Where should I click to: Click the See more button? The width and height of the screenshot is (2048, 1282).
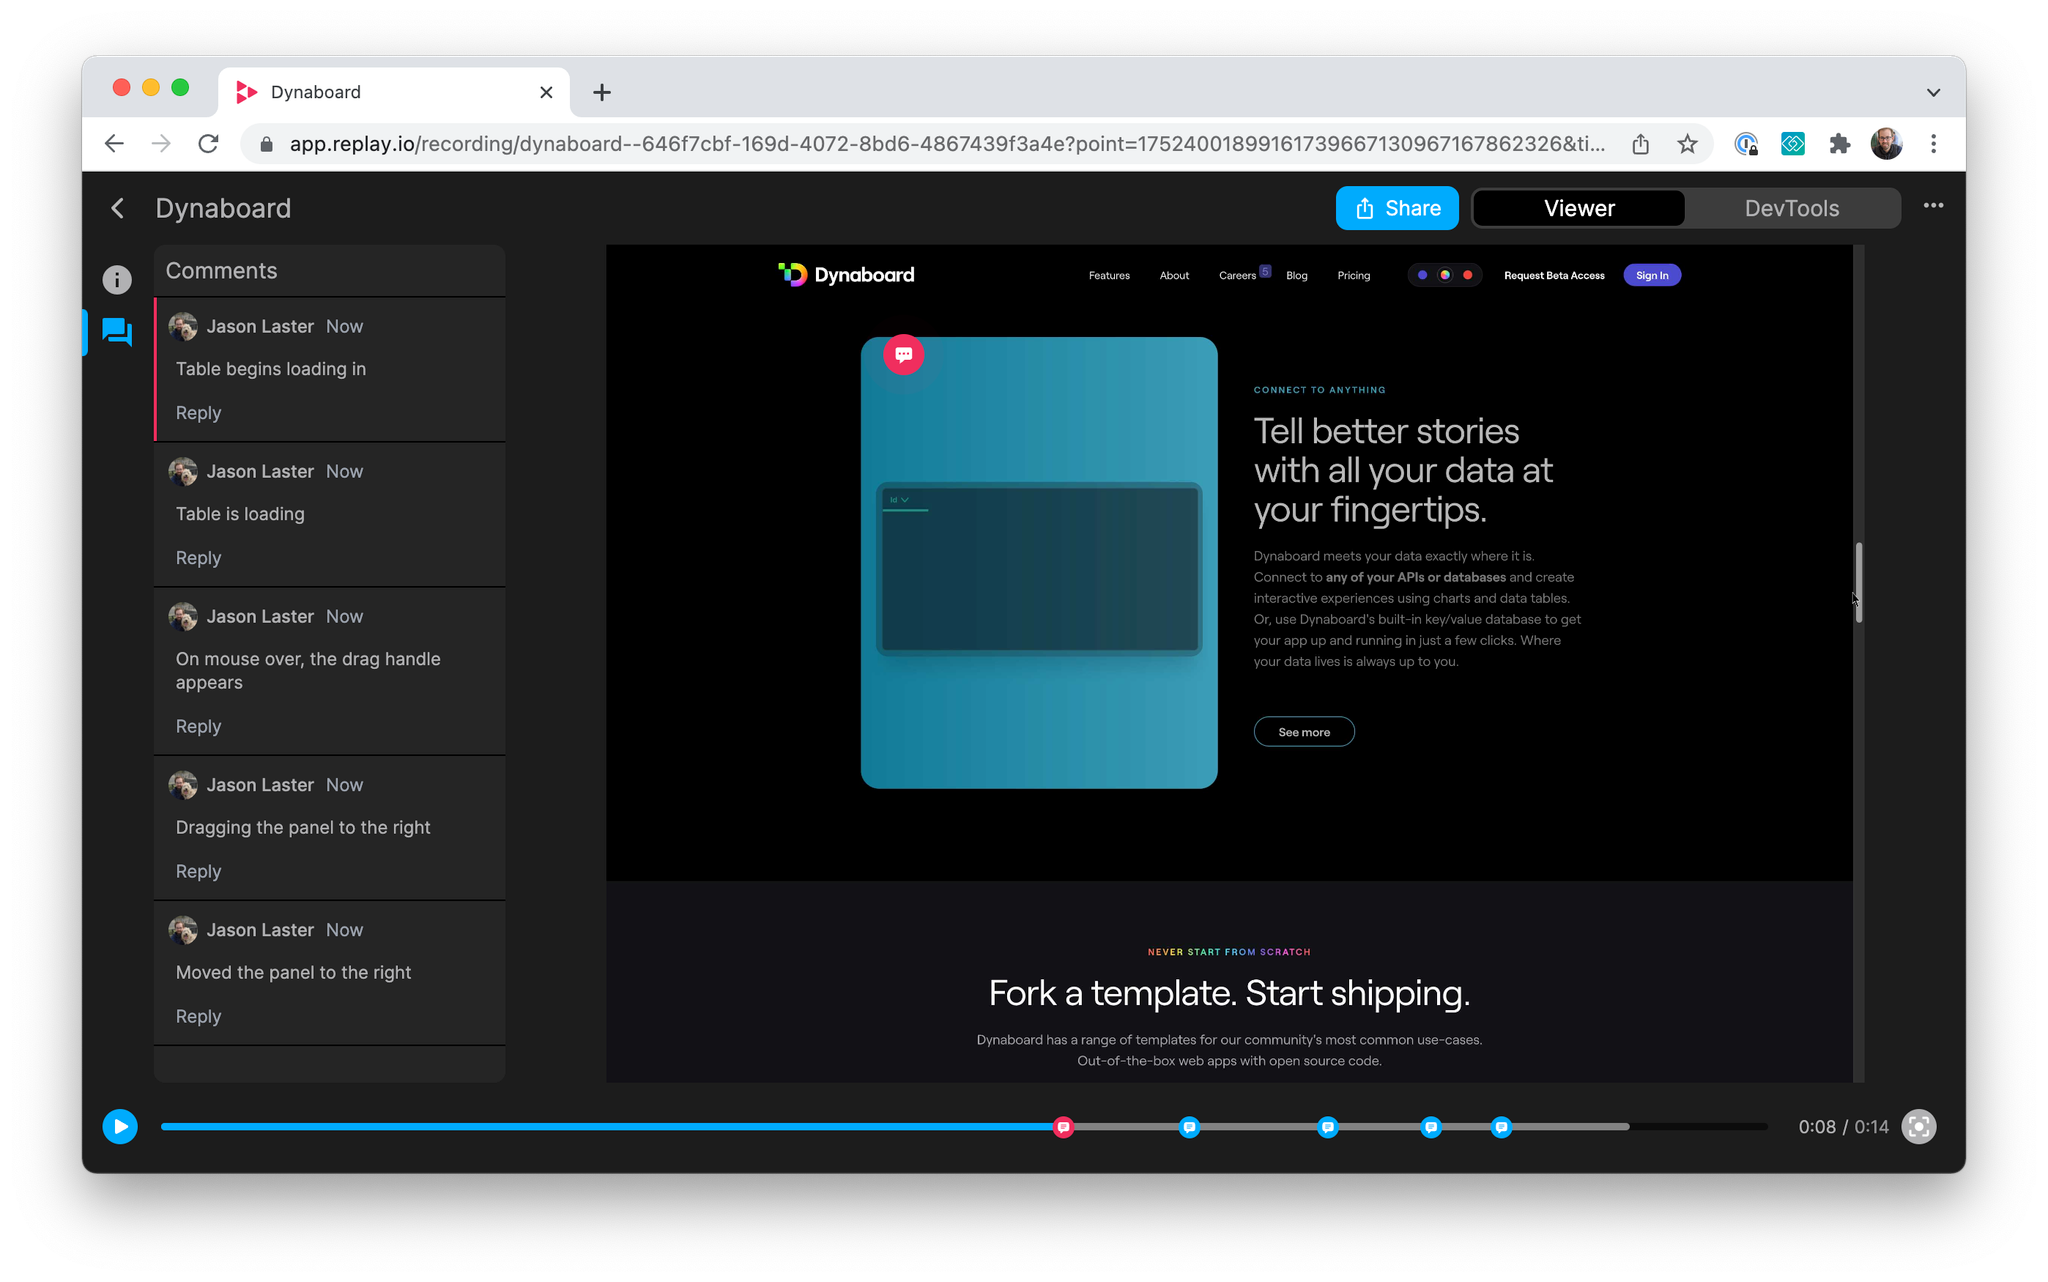coord(1304,732)
